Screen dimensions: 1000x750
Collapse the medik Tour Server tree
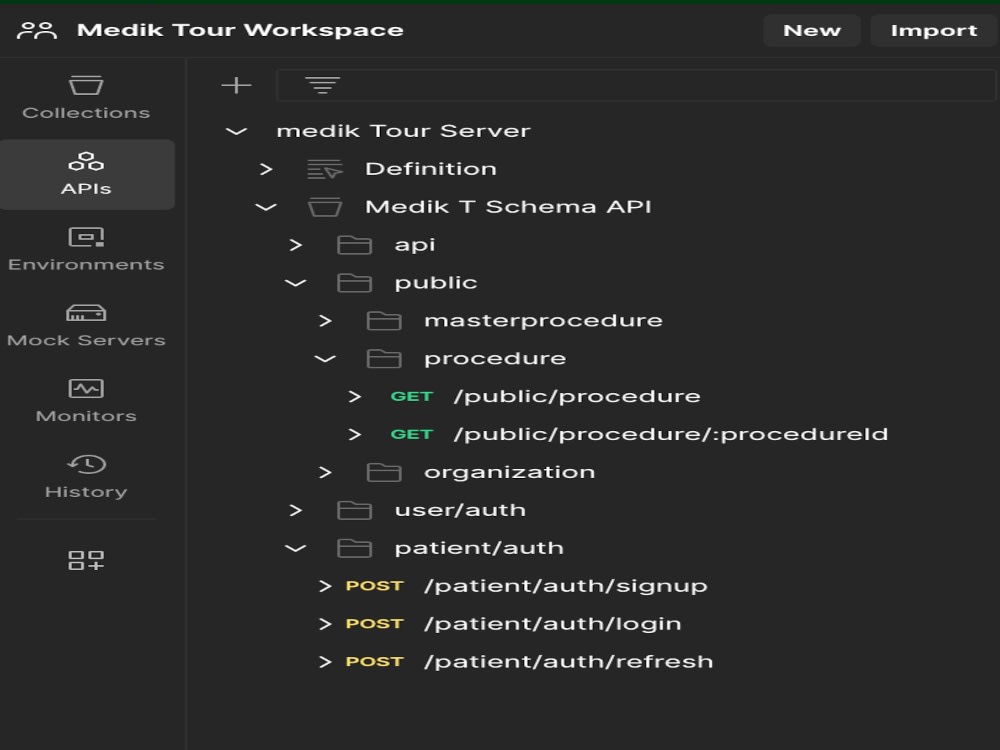pos(236,130)
